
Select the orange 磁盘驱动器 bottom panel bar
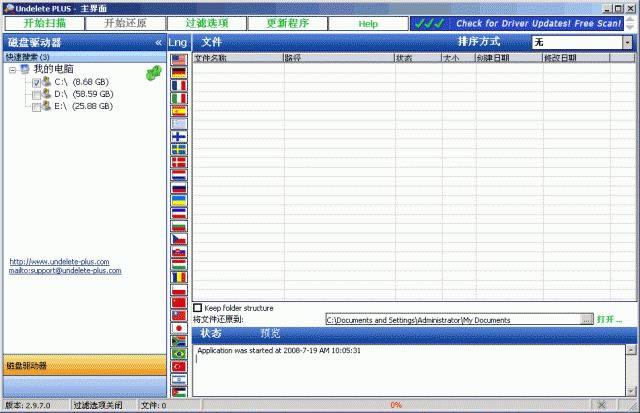click(85, 365)
